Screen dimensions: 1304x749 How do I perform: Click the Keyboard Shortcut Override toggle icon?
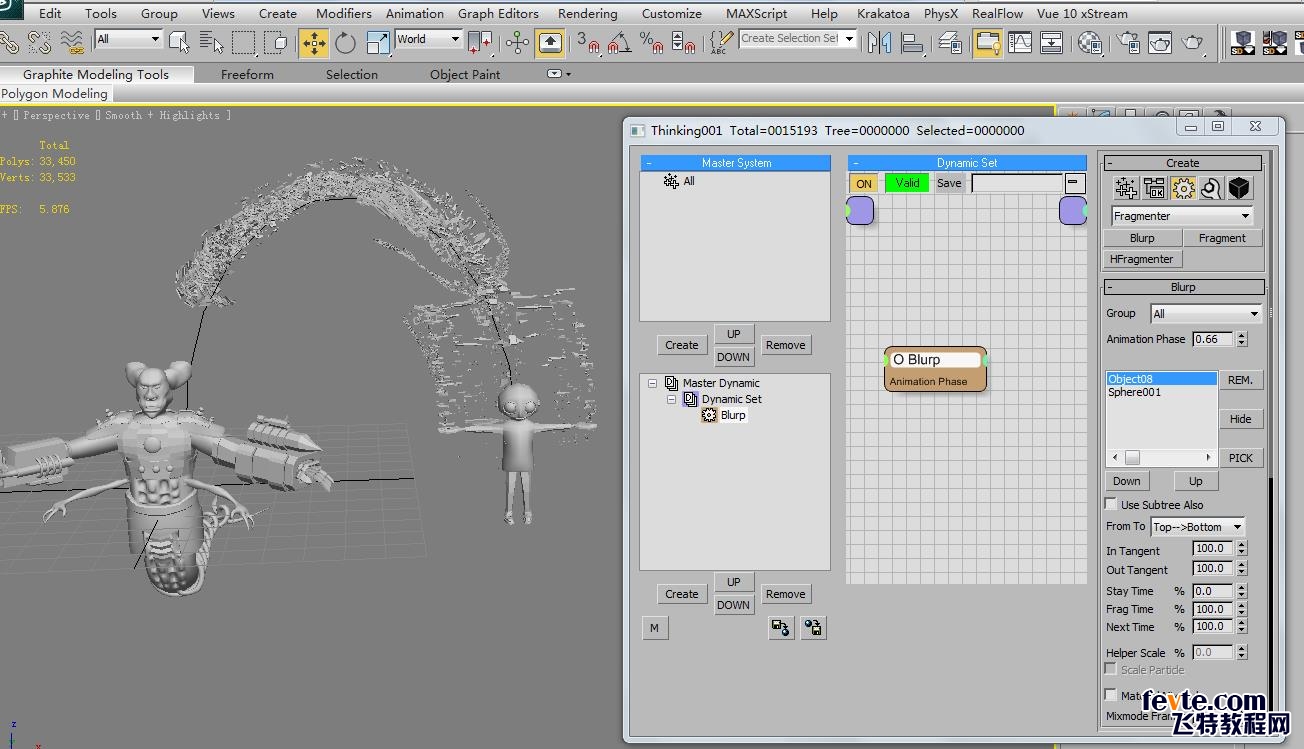click(x=550, y=42)
